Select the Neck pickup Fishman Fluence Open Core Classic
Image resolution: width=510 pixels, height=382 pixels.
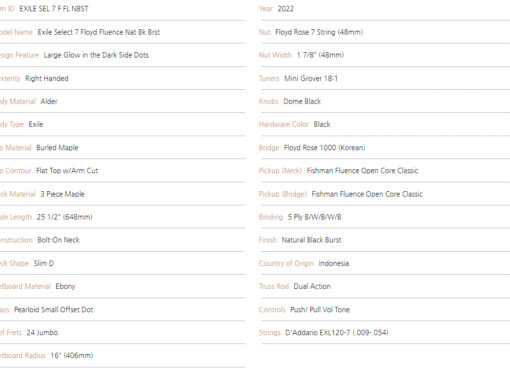click(x=362, y=171)
